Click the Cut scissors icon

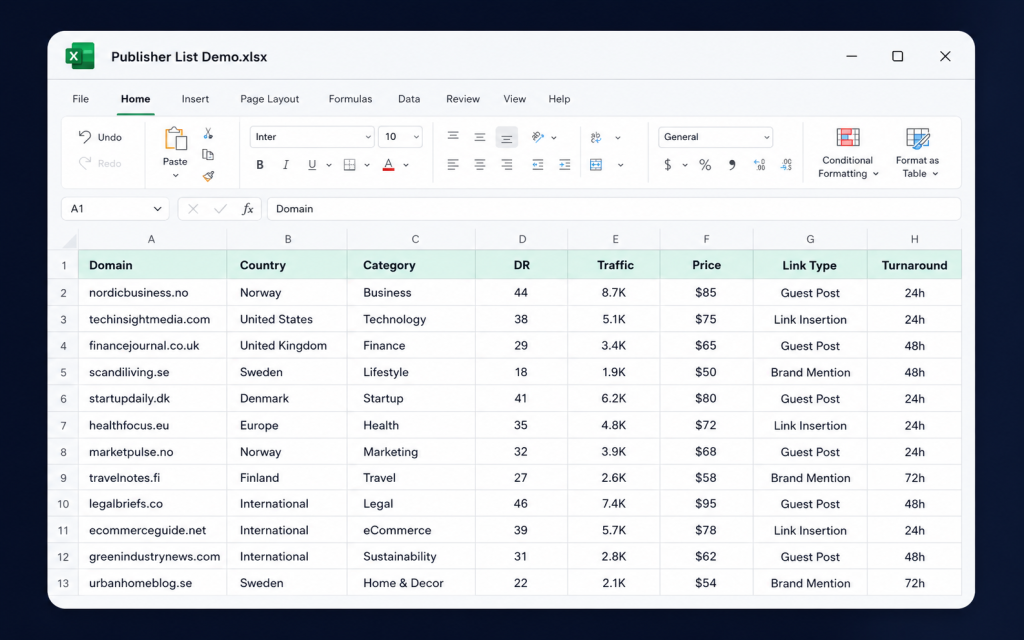coord(208,133)
